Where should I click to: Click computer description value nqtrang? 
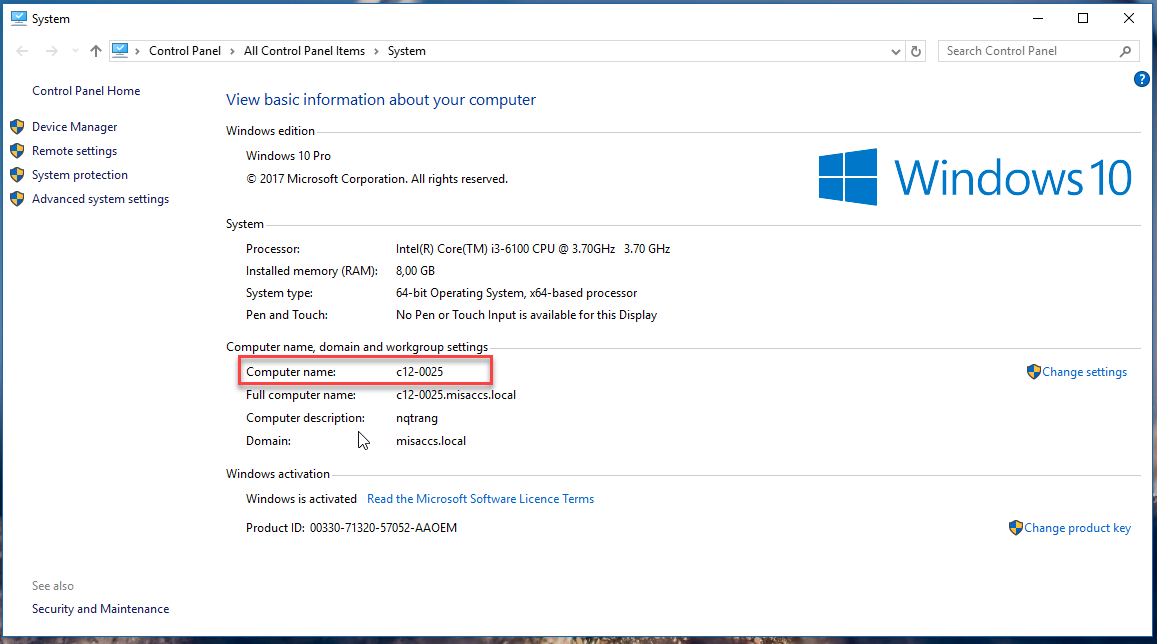point(417,418)
